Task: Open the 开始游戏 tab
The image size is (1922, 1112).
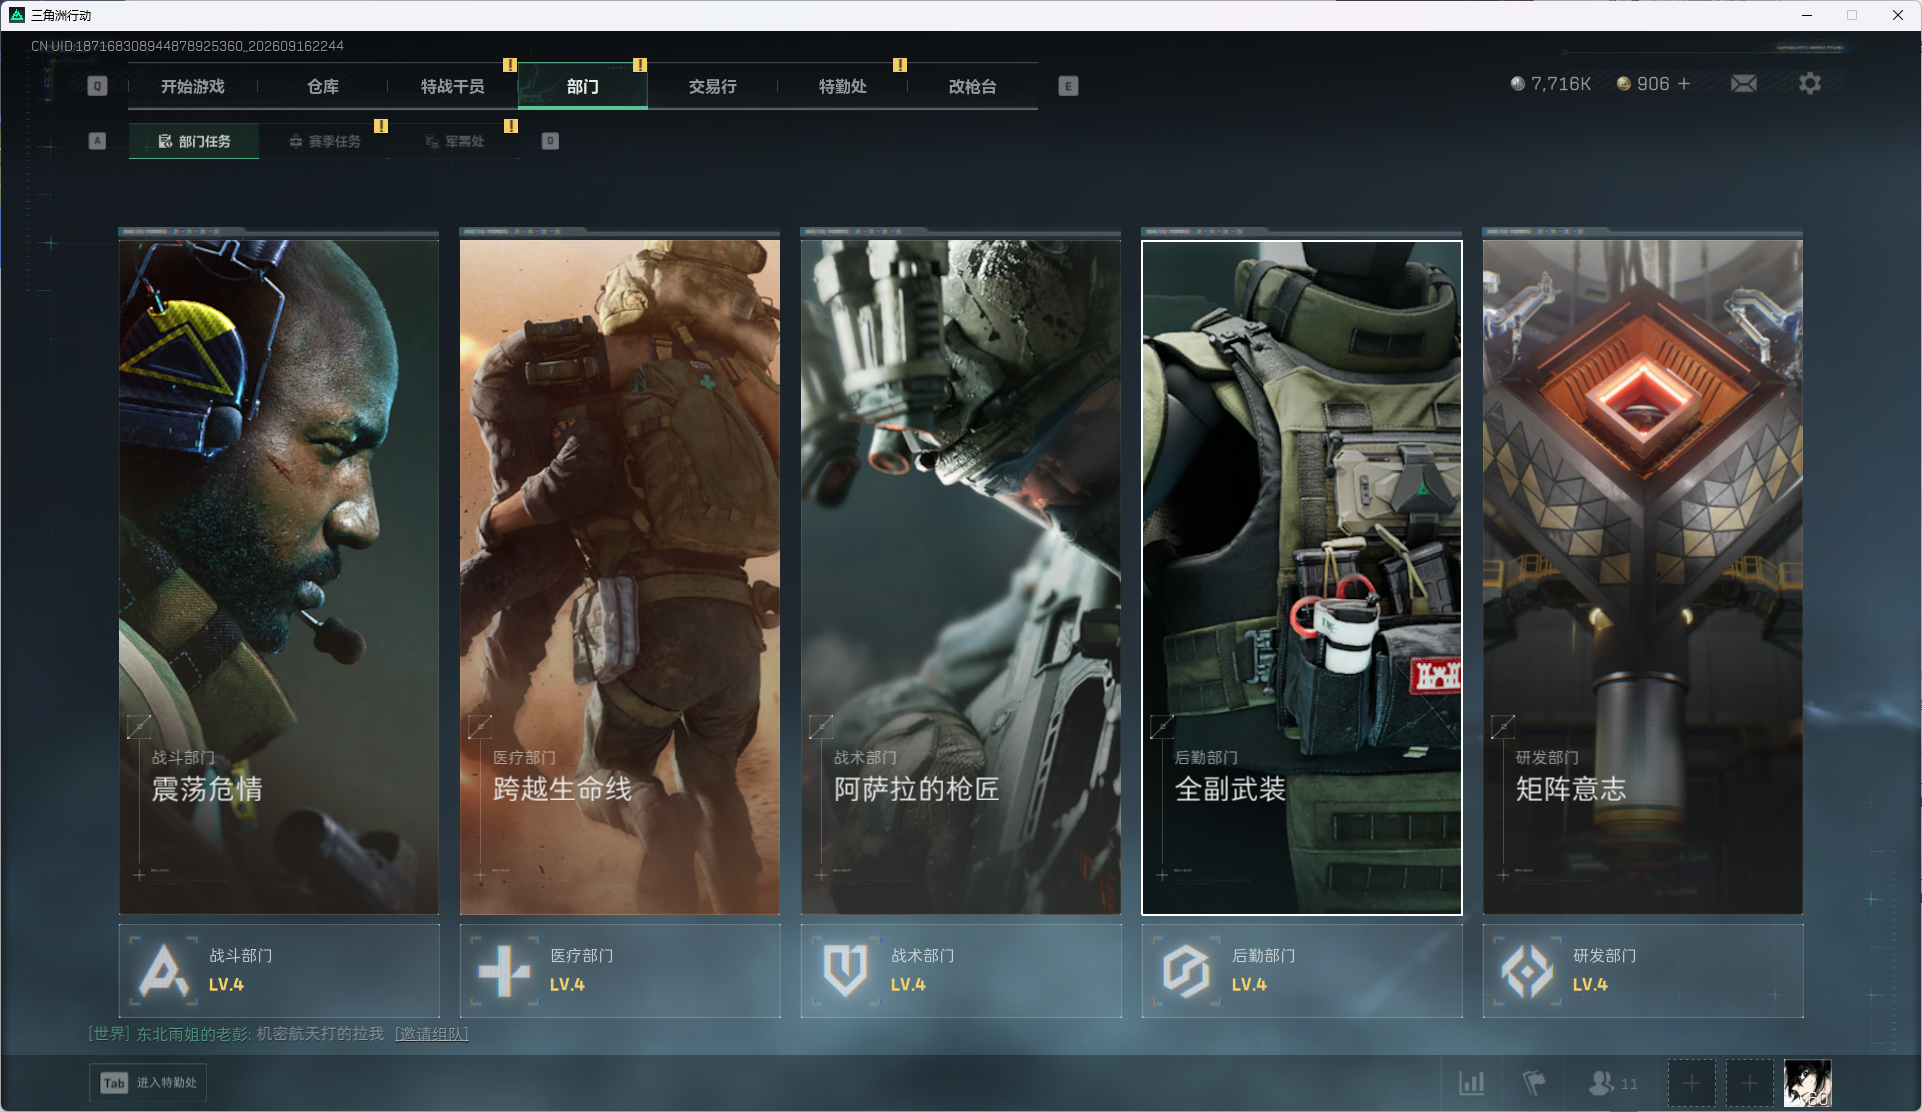Action: pyautogui.click(x=193, y=86)
